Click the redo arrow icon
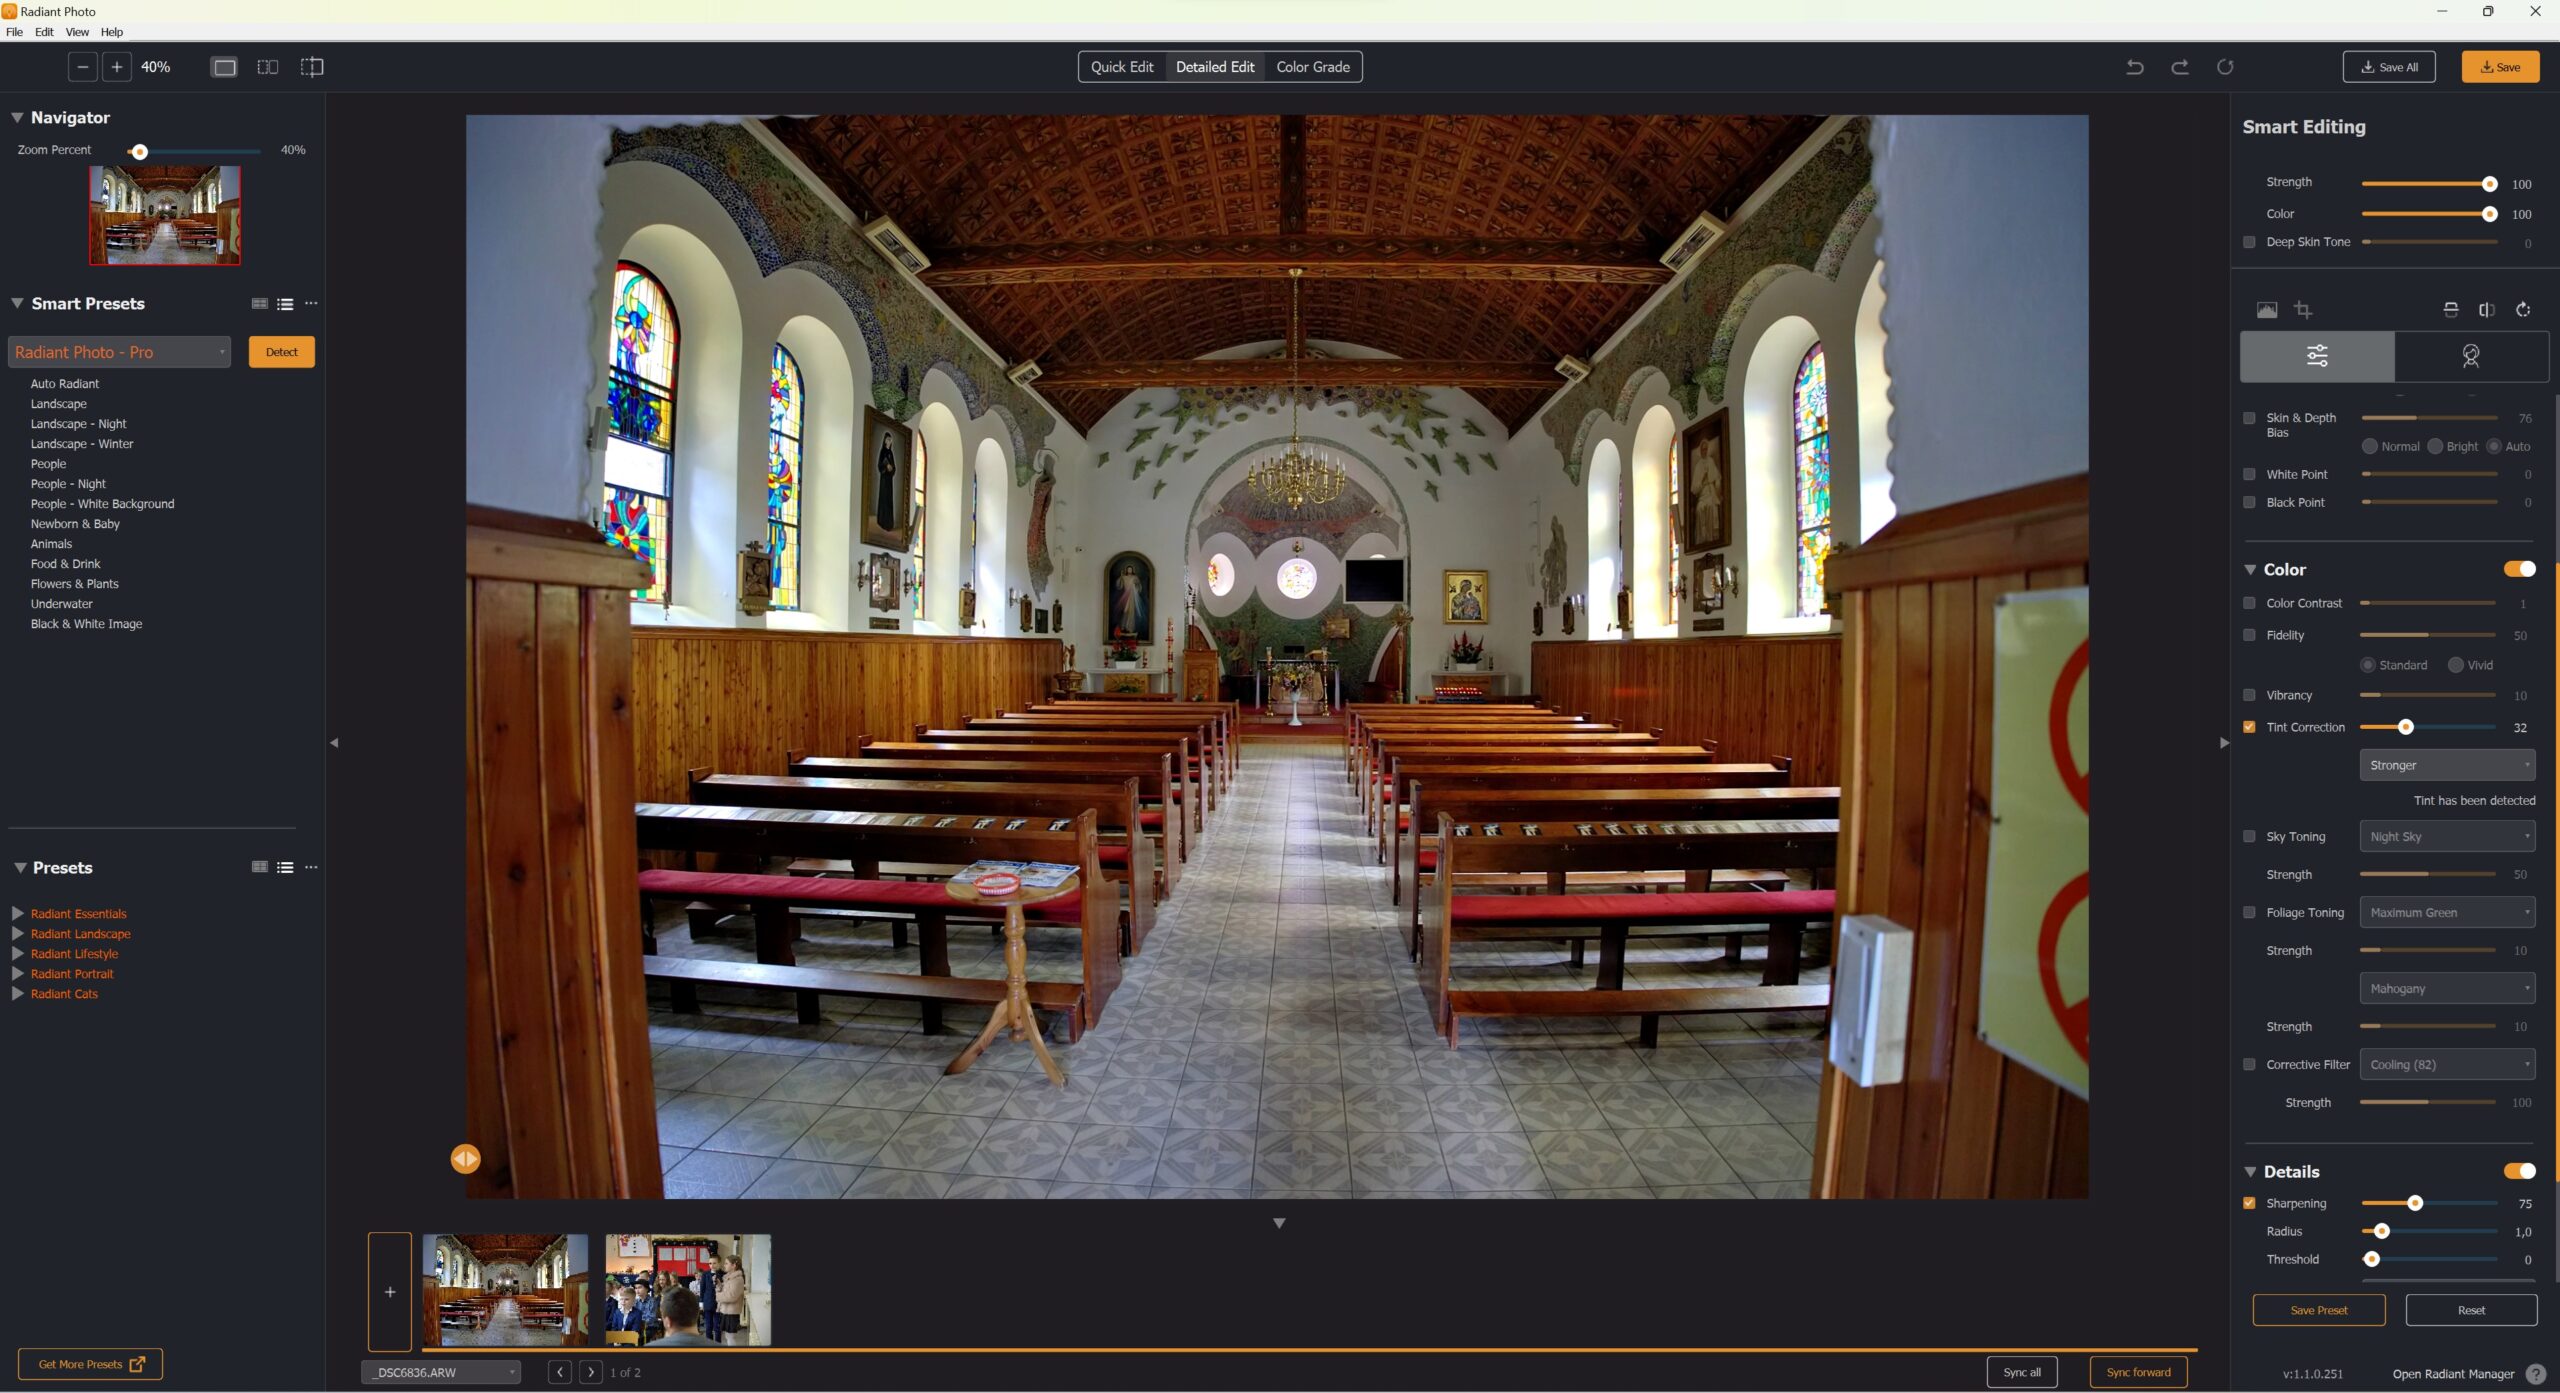The image size is (2560, 1393). tap(2179, 67)
